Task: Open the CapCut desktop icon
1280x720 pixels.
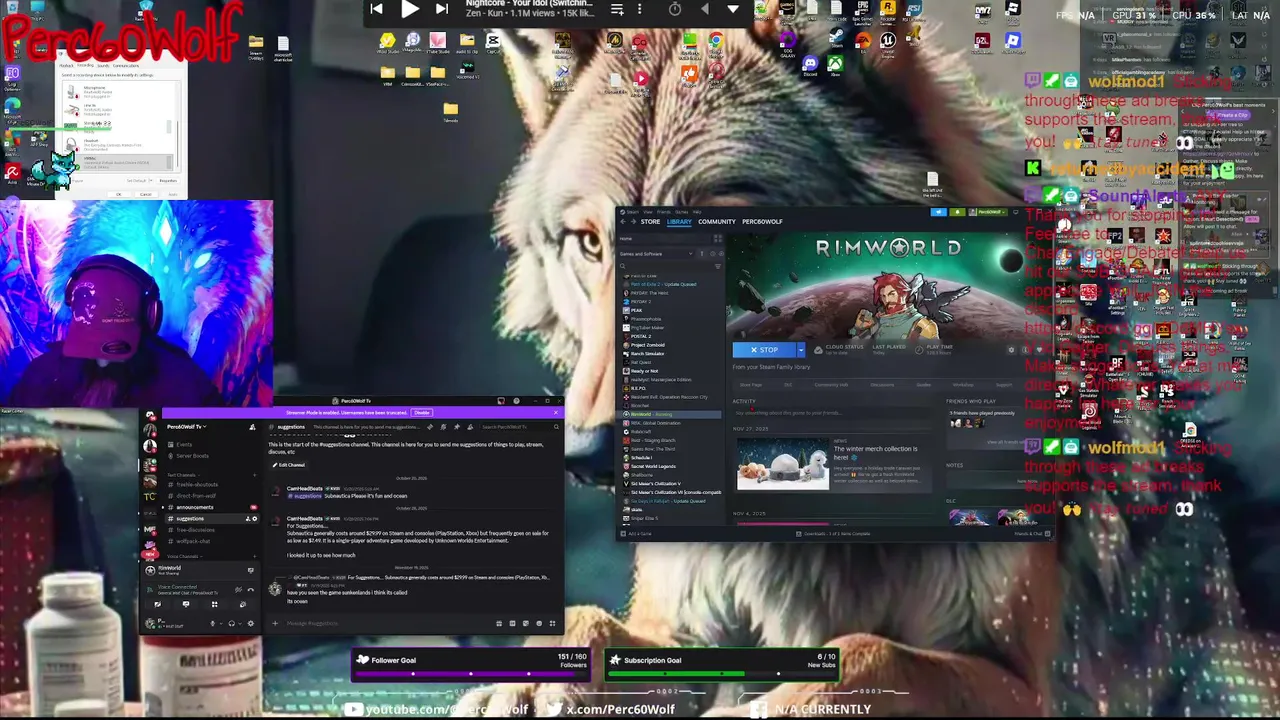Action: pos(493,41)
